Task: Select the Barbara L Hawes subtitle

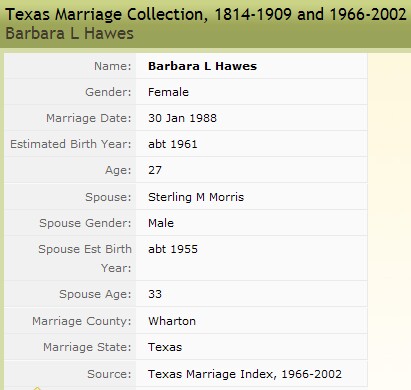Action: point(69,34)
